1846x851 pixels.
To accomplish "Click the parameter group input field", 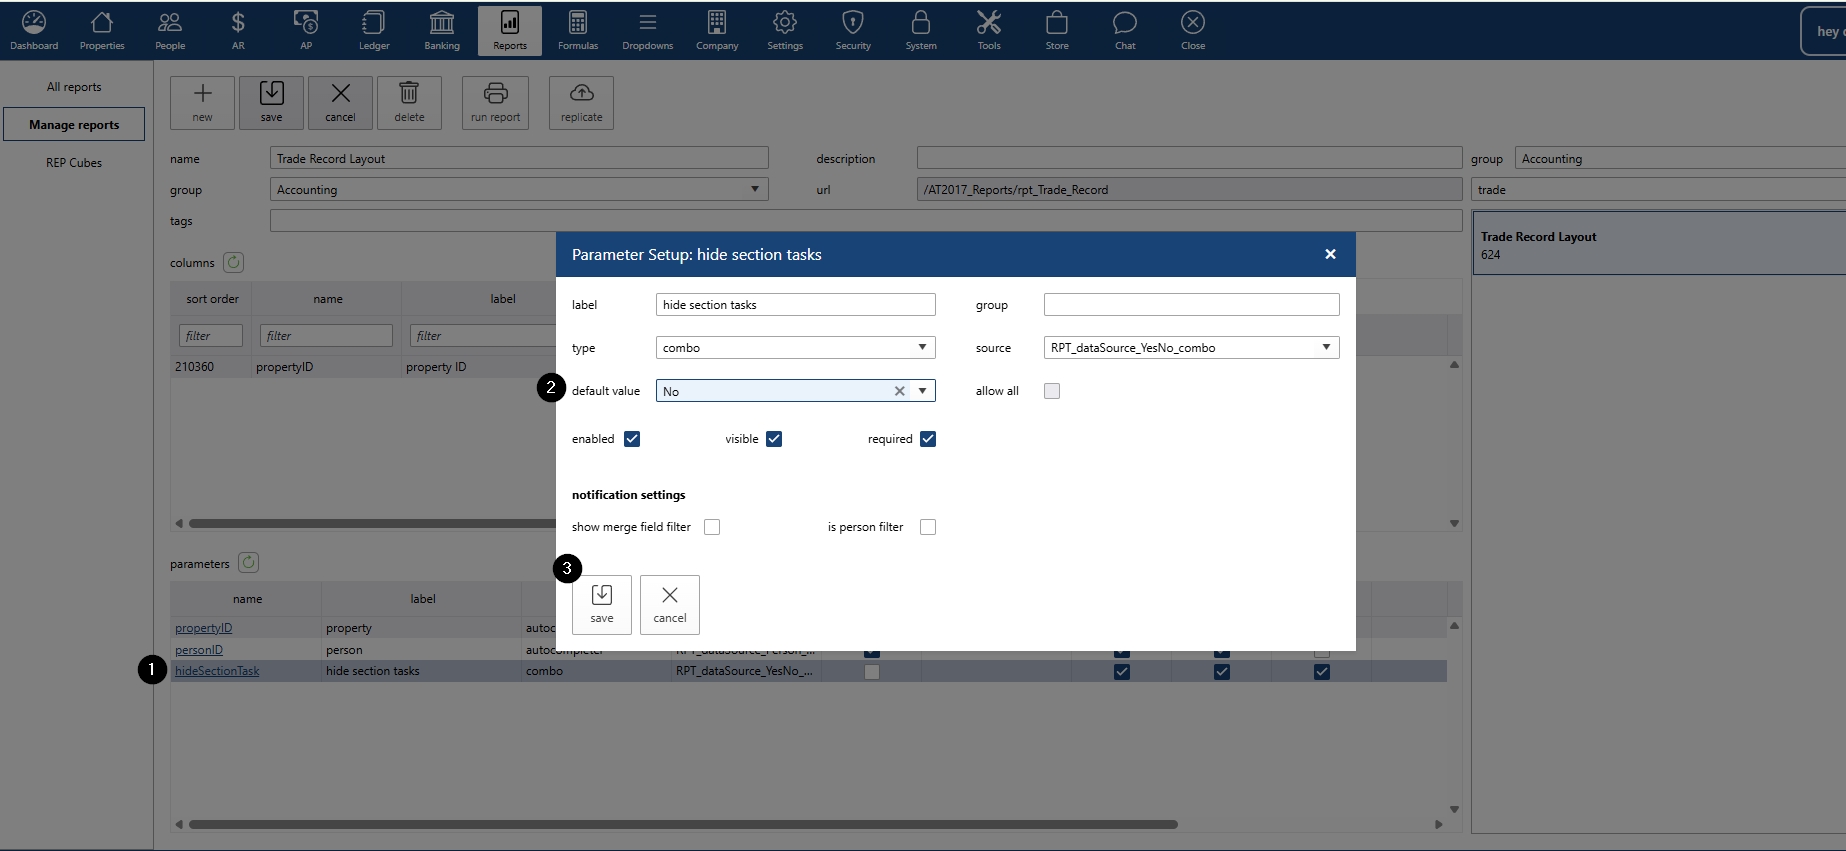I will pyautogui.click(x=1192, y=305).
